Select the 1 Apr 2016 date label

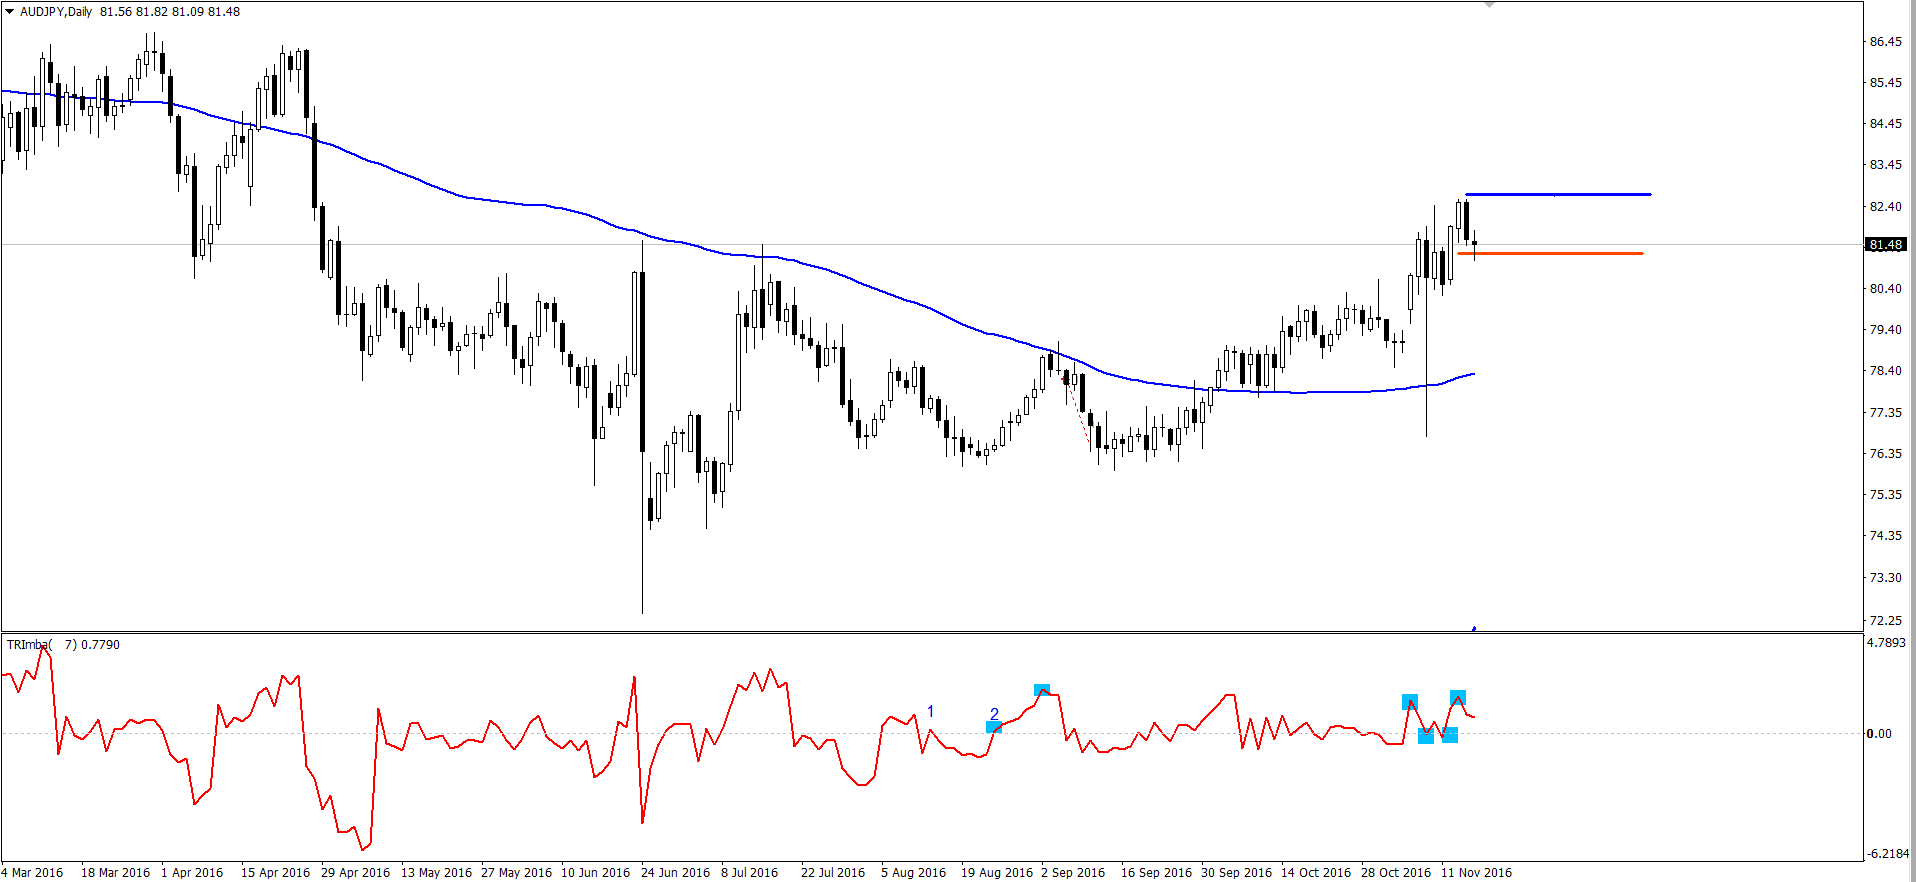click(192, 873)
